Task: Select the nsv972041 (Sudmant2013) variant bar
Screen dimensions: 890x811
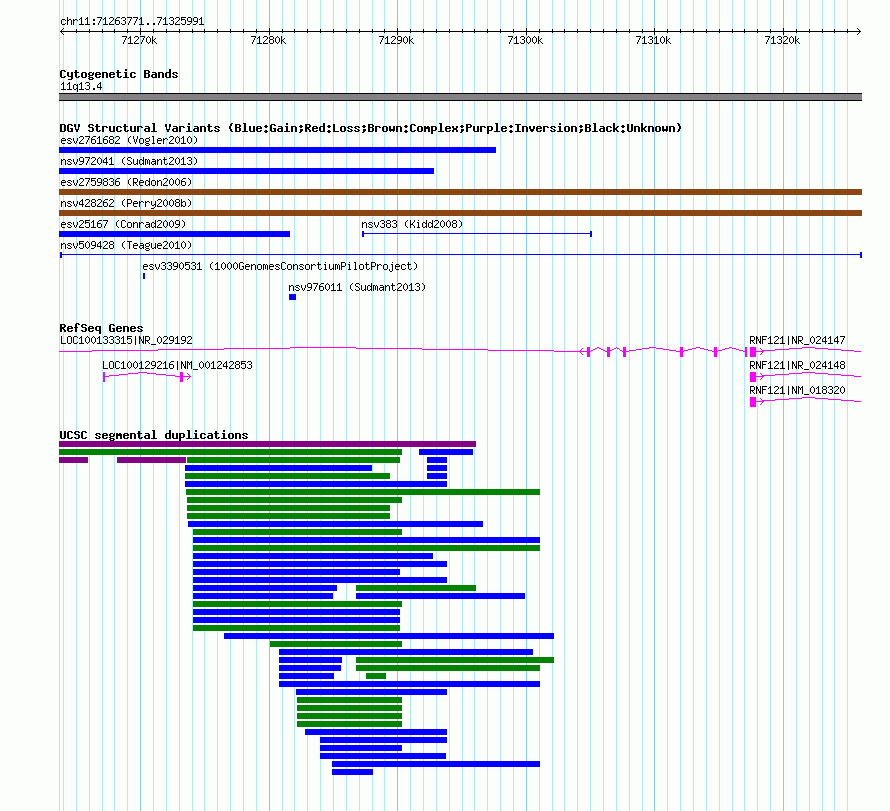Action: [246, 171]
